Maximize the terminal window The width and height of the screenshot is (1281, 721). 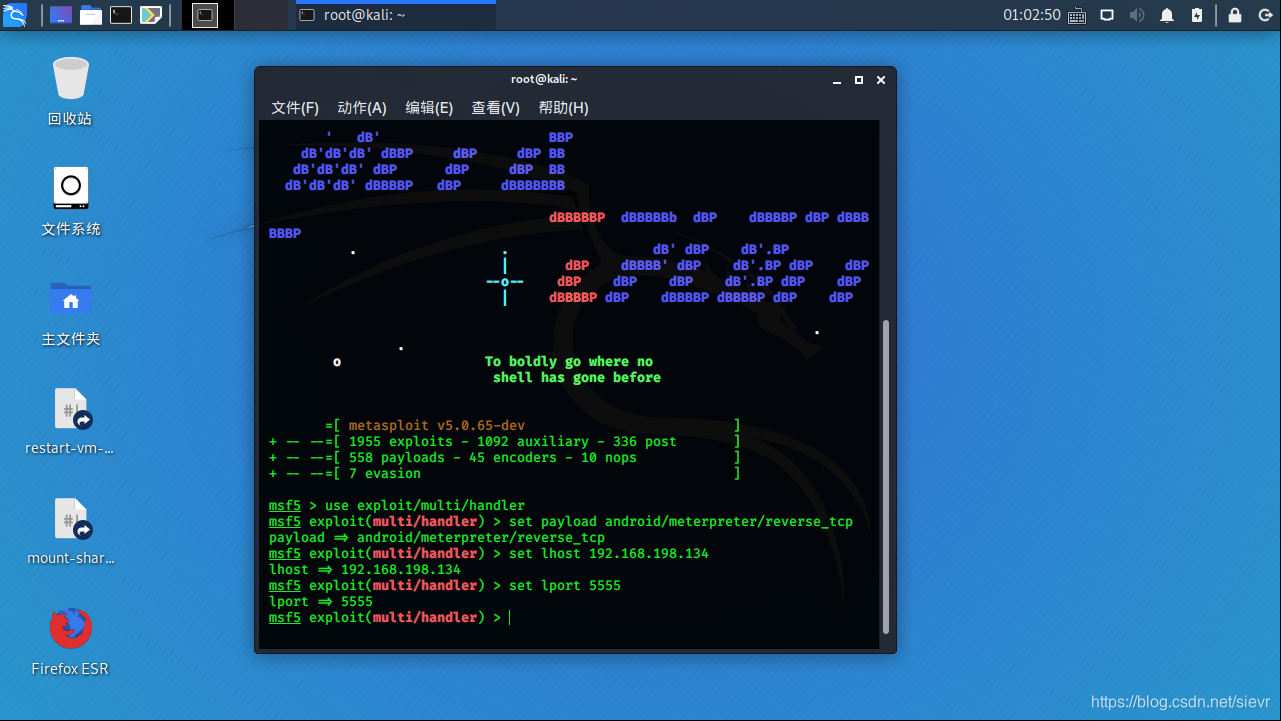[x=858, y=80]
